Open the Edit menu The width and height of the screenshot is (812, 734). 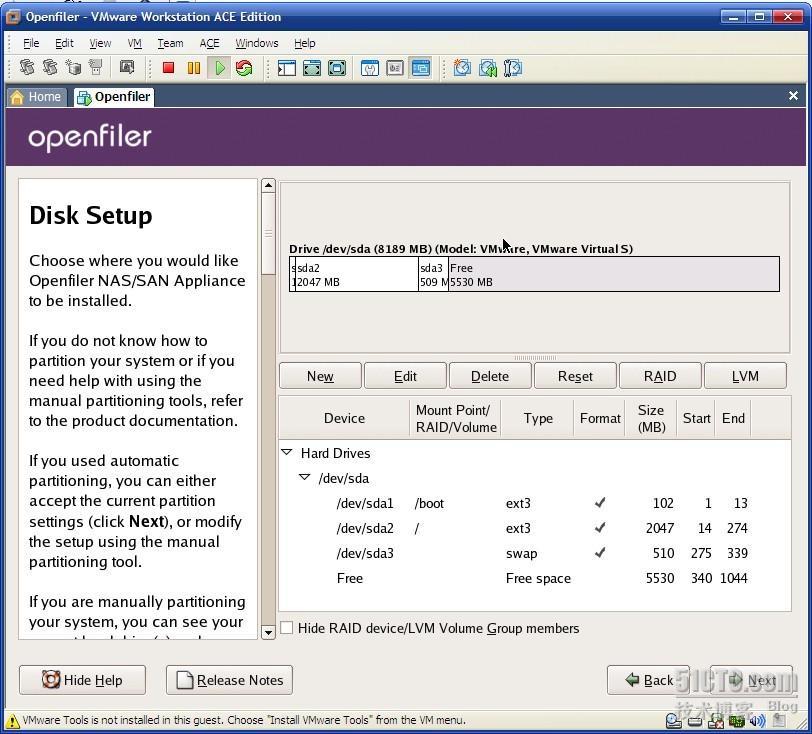(64, 43)
